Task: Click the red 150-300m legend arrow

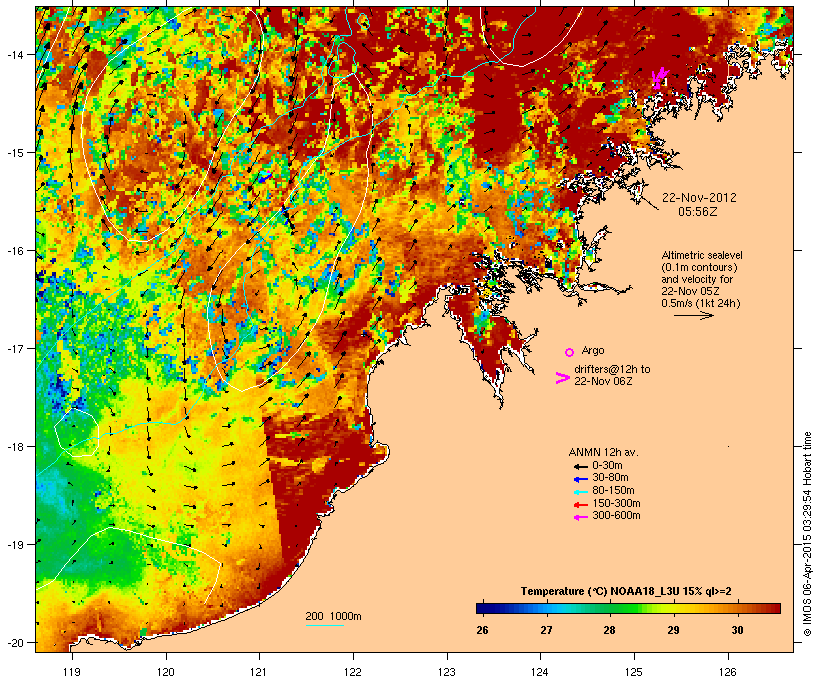Action: (580, 505)
